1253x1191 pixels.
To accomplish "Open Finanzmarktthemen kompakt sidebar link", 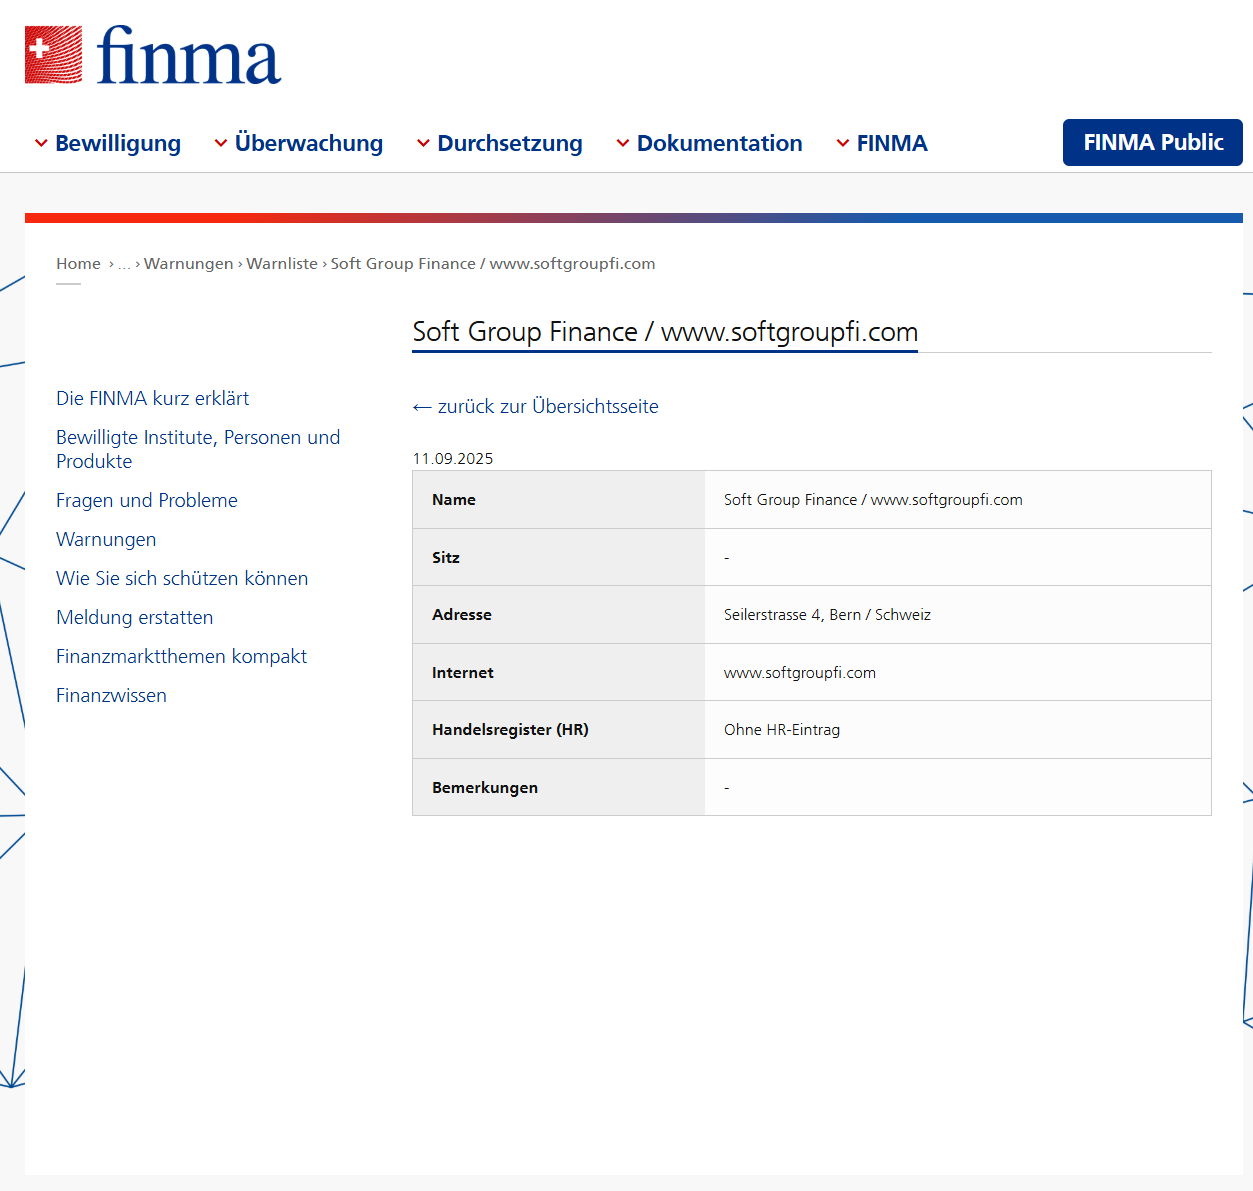I will click(x=181, y=656).
